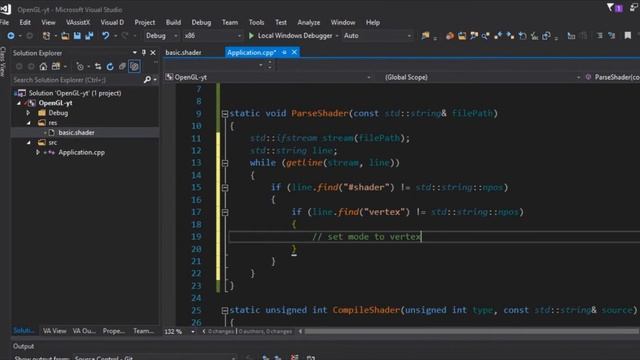The width and height of the screenshot is (640, 360).
Task: Click the search magnifier in Solution Explorer
Action: click(x=147, y=80)
